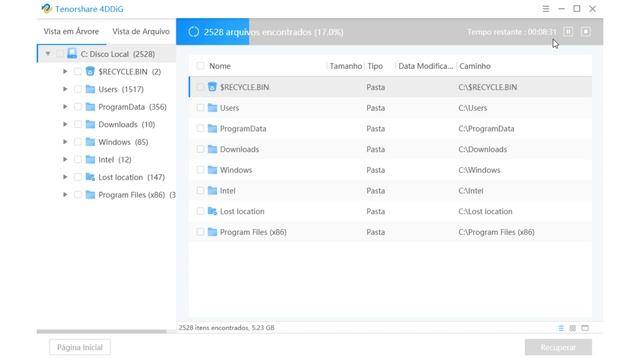The width and height of the screenshot is (640, 360).
Task: Expand the Downloads tree node
Action: tap(65, 124)
